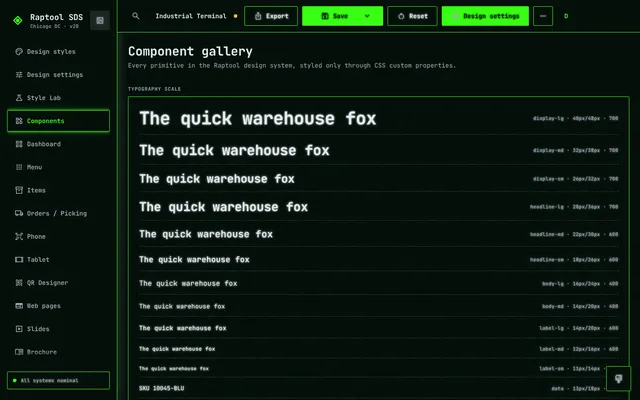This screenshot has width=640, height=400.
Task: Go to Dashboard in sidebar
Action: click(58, 144)
